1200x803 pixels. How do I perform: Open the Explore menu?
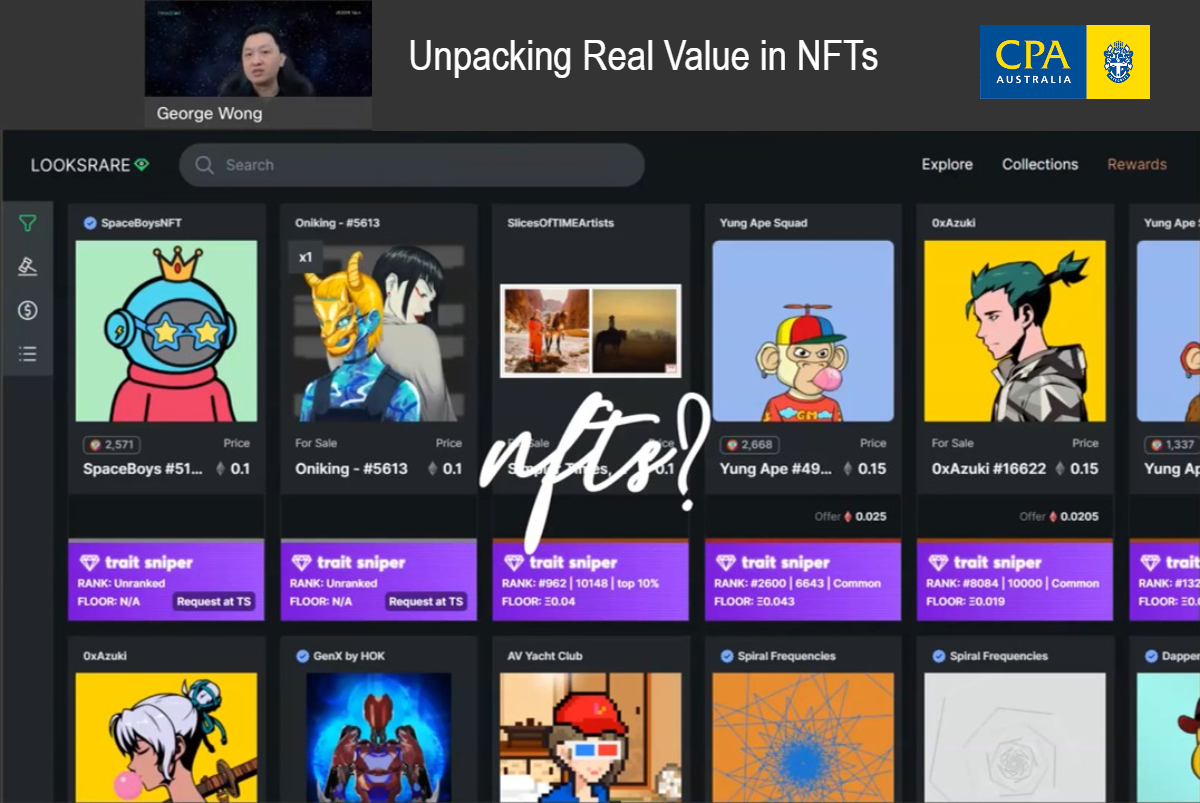pyautogui.click(x=947, y=165)
